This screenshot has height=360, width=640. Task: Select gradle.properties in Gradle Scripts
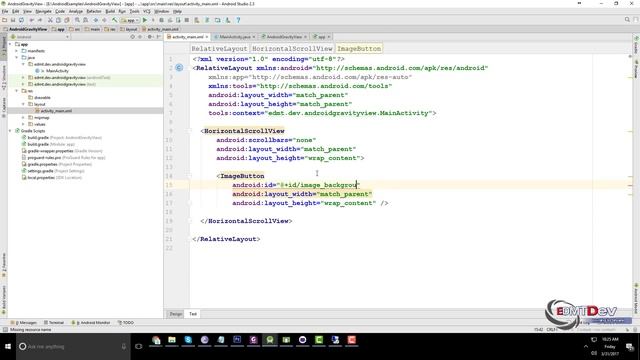click(x=42, y=164)
